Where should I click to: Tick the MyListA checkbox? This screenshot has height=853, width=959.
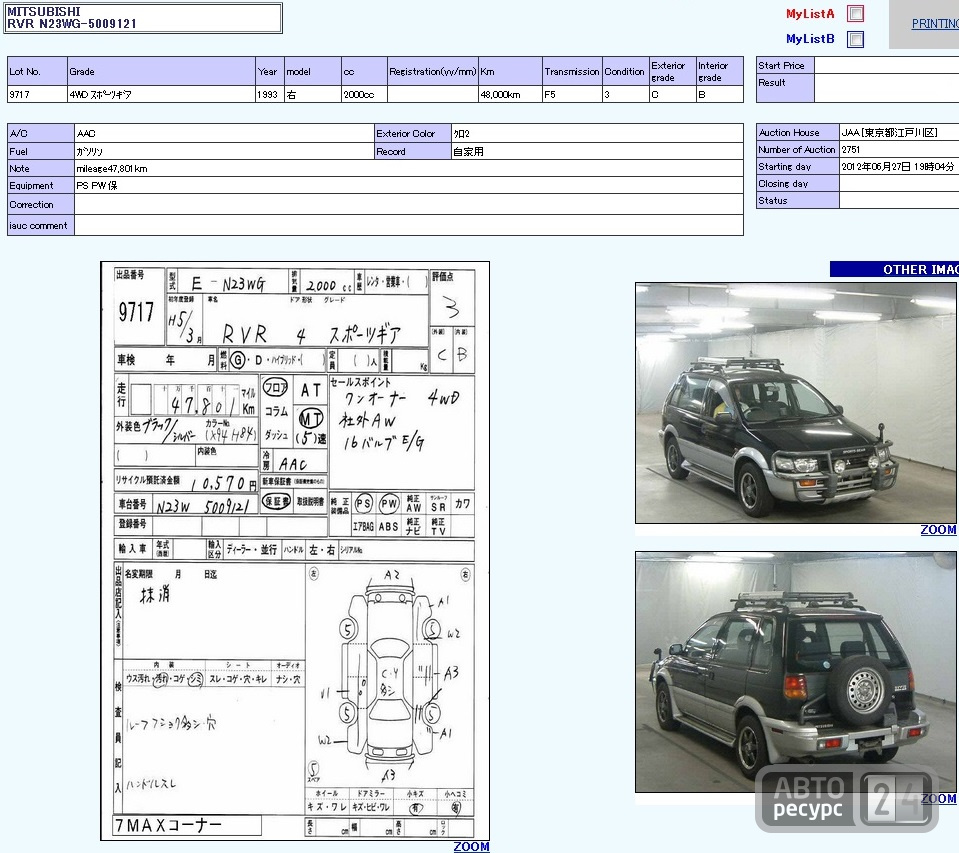point(855,13)
